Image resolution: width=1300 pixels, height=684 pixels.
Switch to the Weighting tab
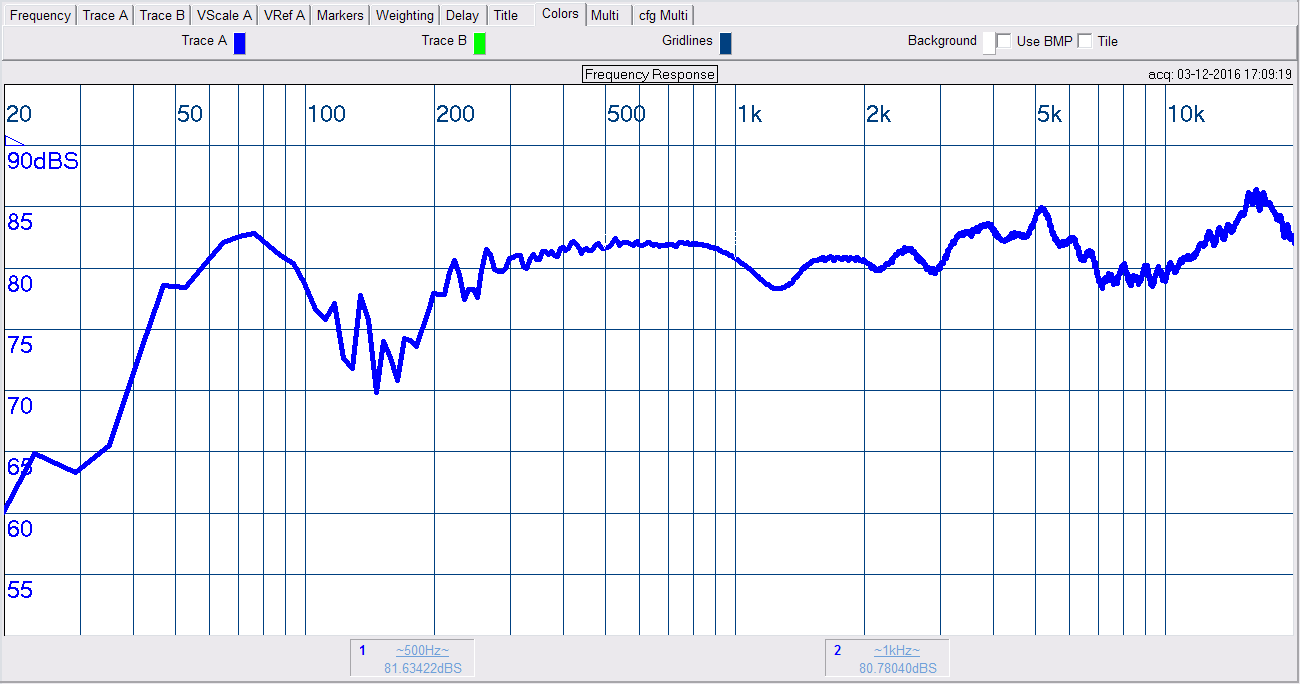404,15
